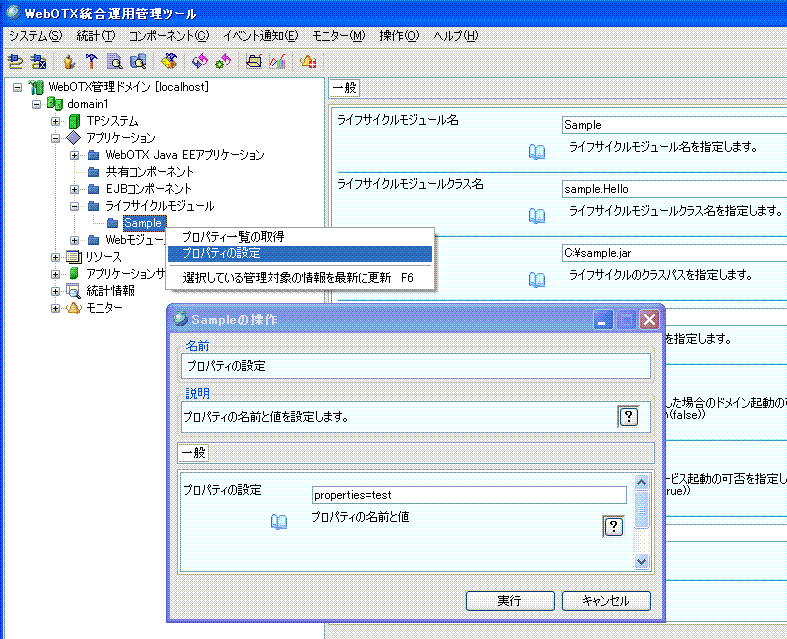787x639 pixels.
Task: Click help button next to プロパティの名前と値
Action: (x=613, y=527)
